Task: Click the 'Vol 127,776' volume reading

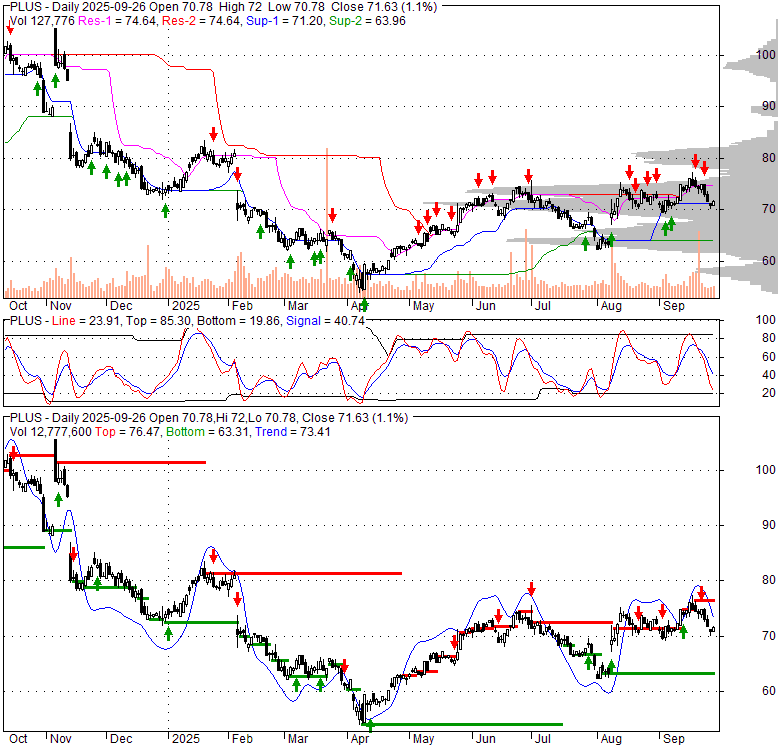Action: point(42,21)
